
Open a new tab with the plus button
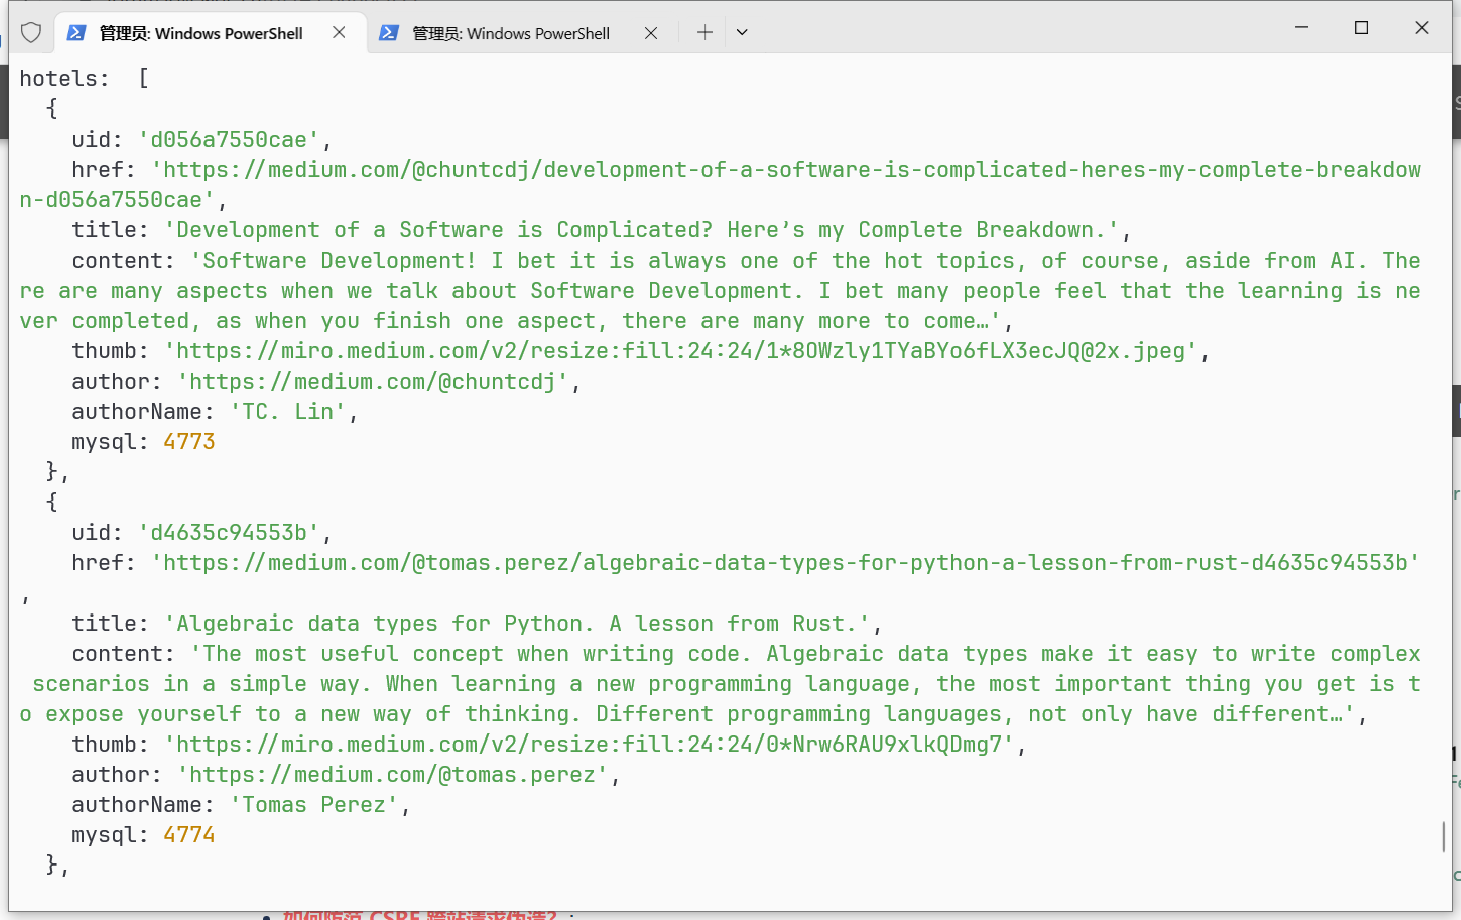[x=705, y=33]
